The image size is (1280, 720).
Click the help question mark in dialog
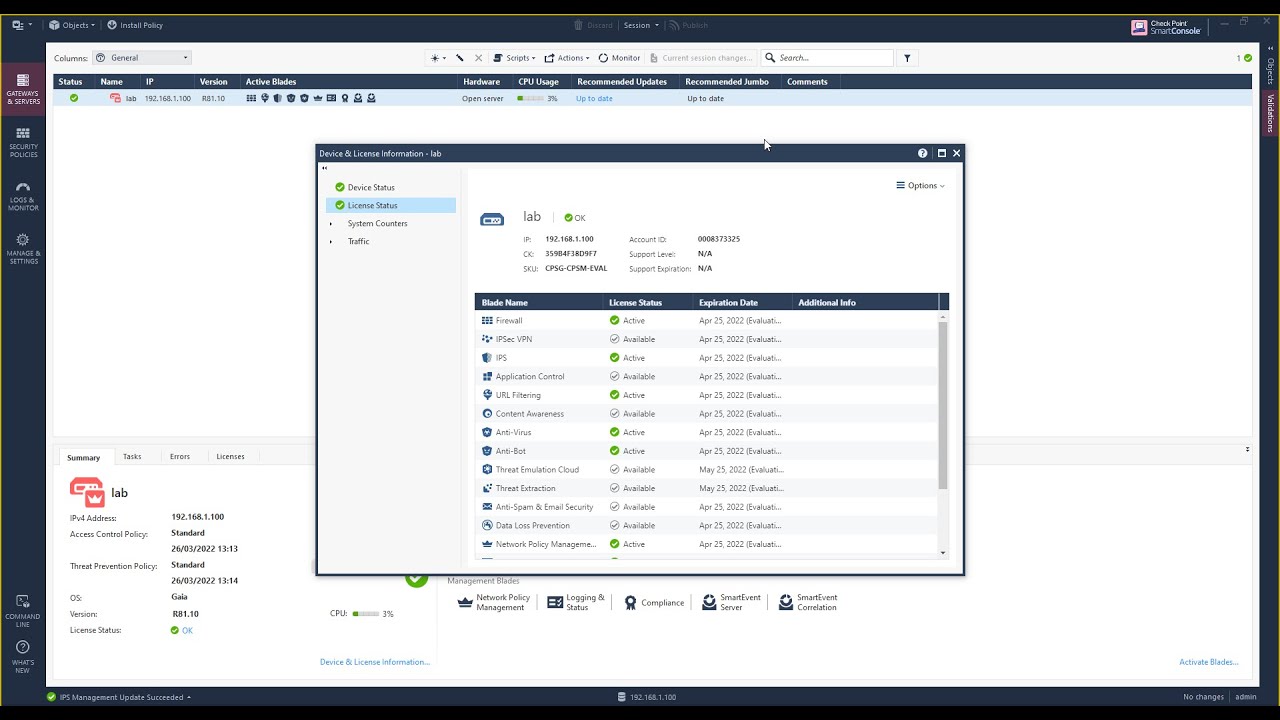pos(922,153)
